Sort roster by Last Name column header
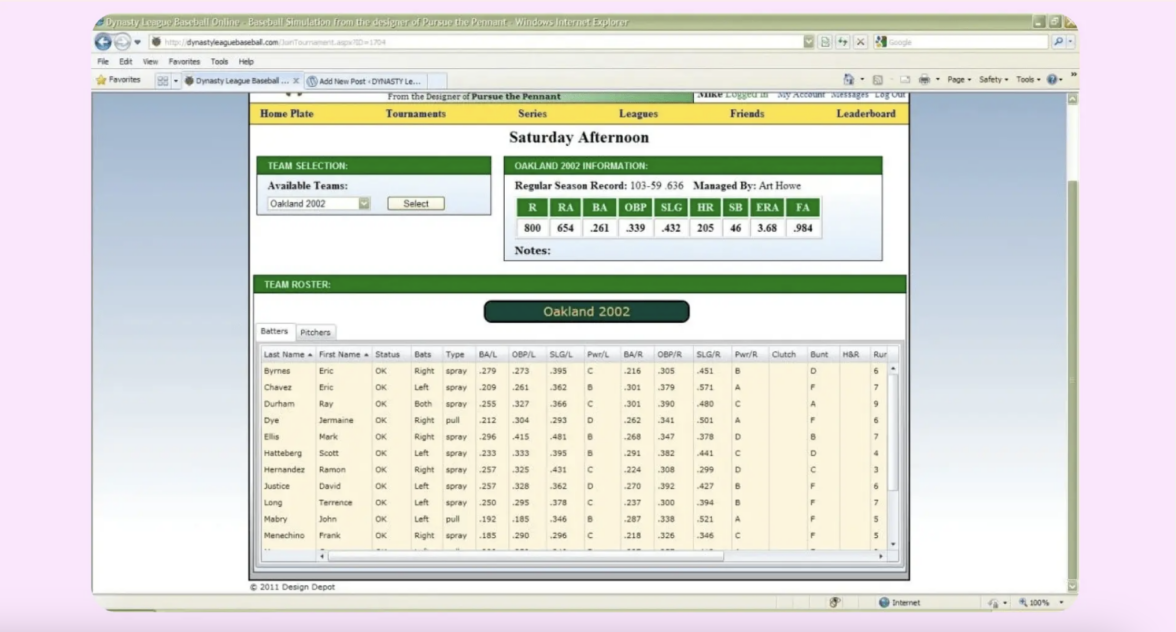 (285, 354)
